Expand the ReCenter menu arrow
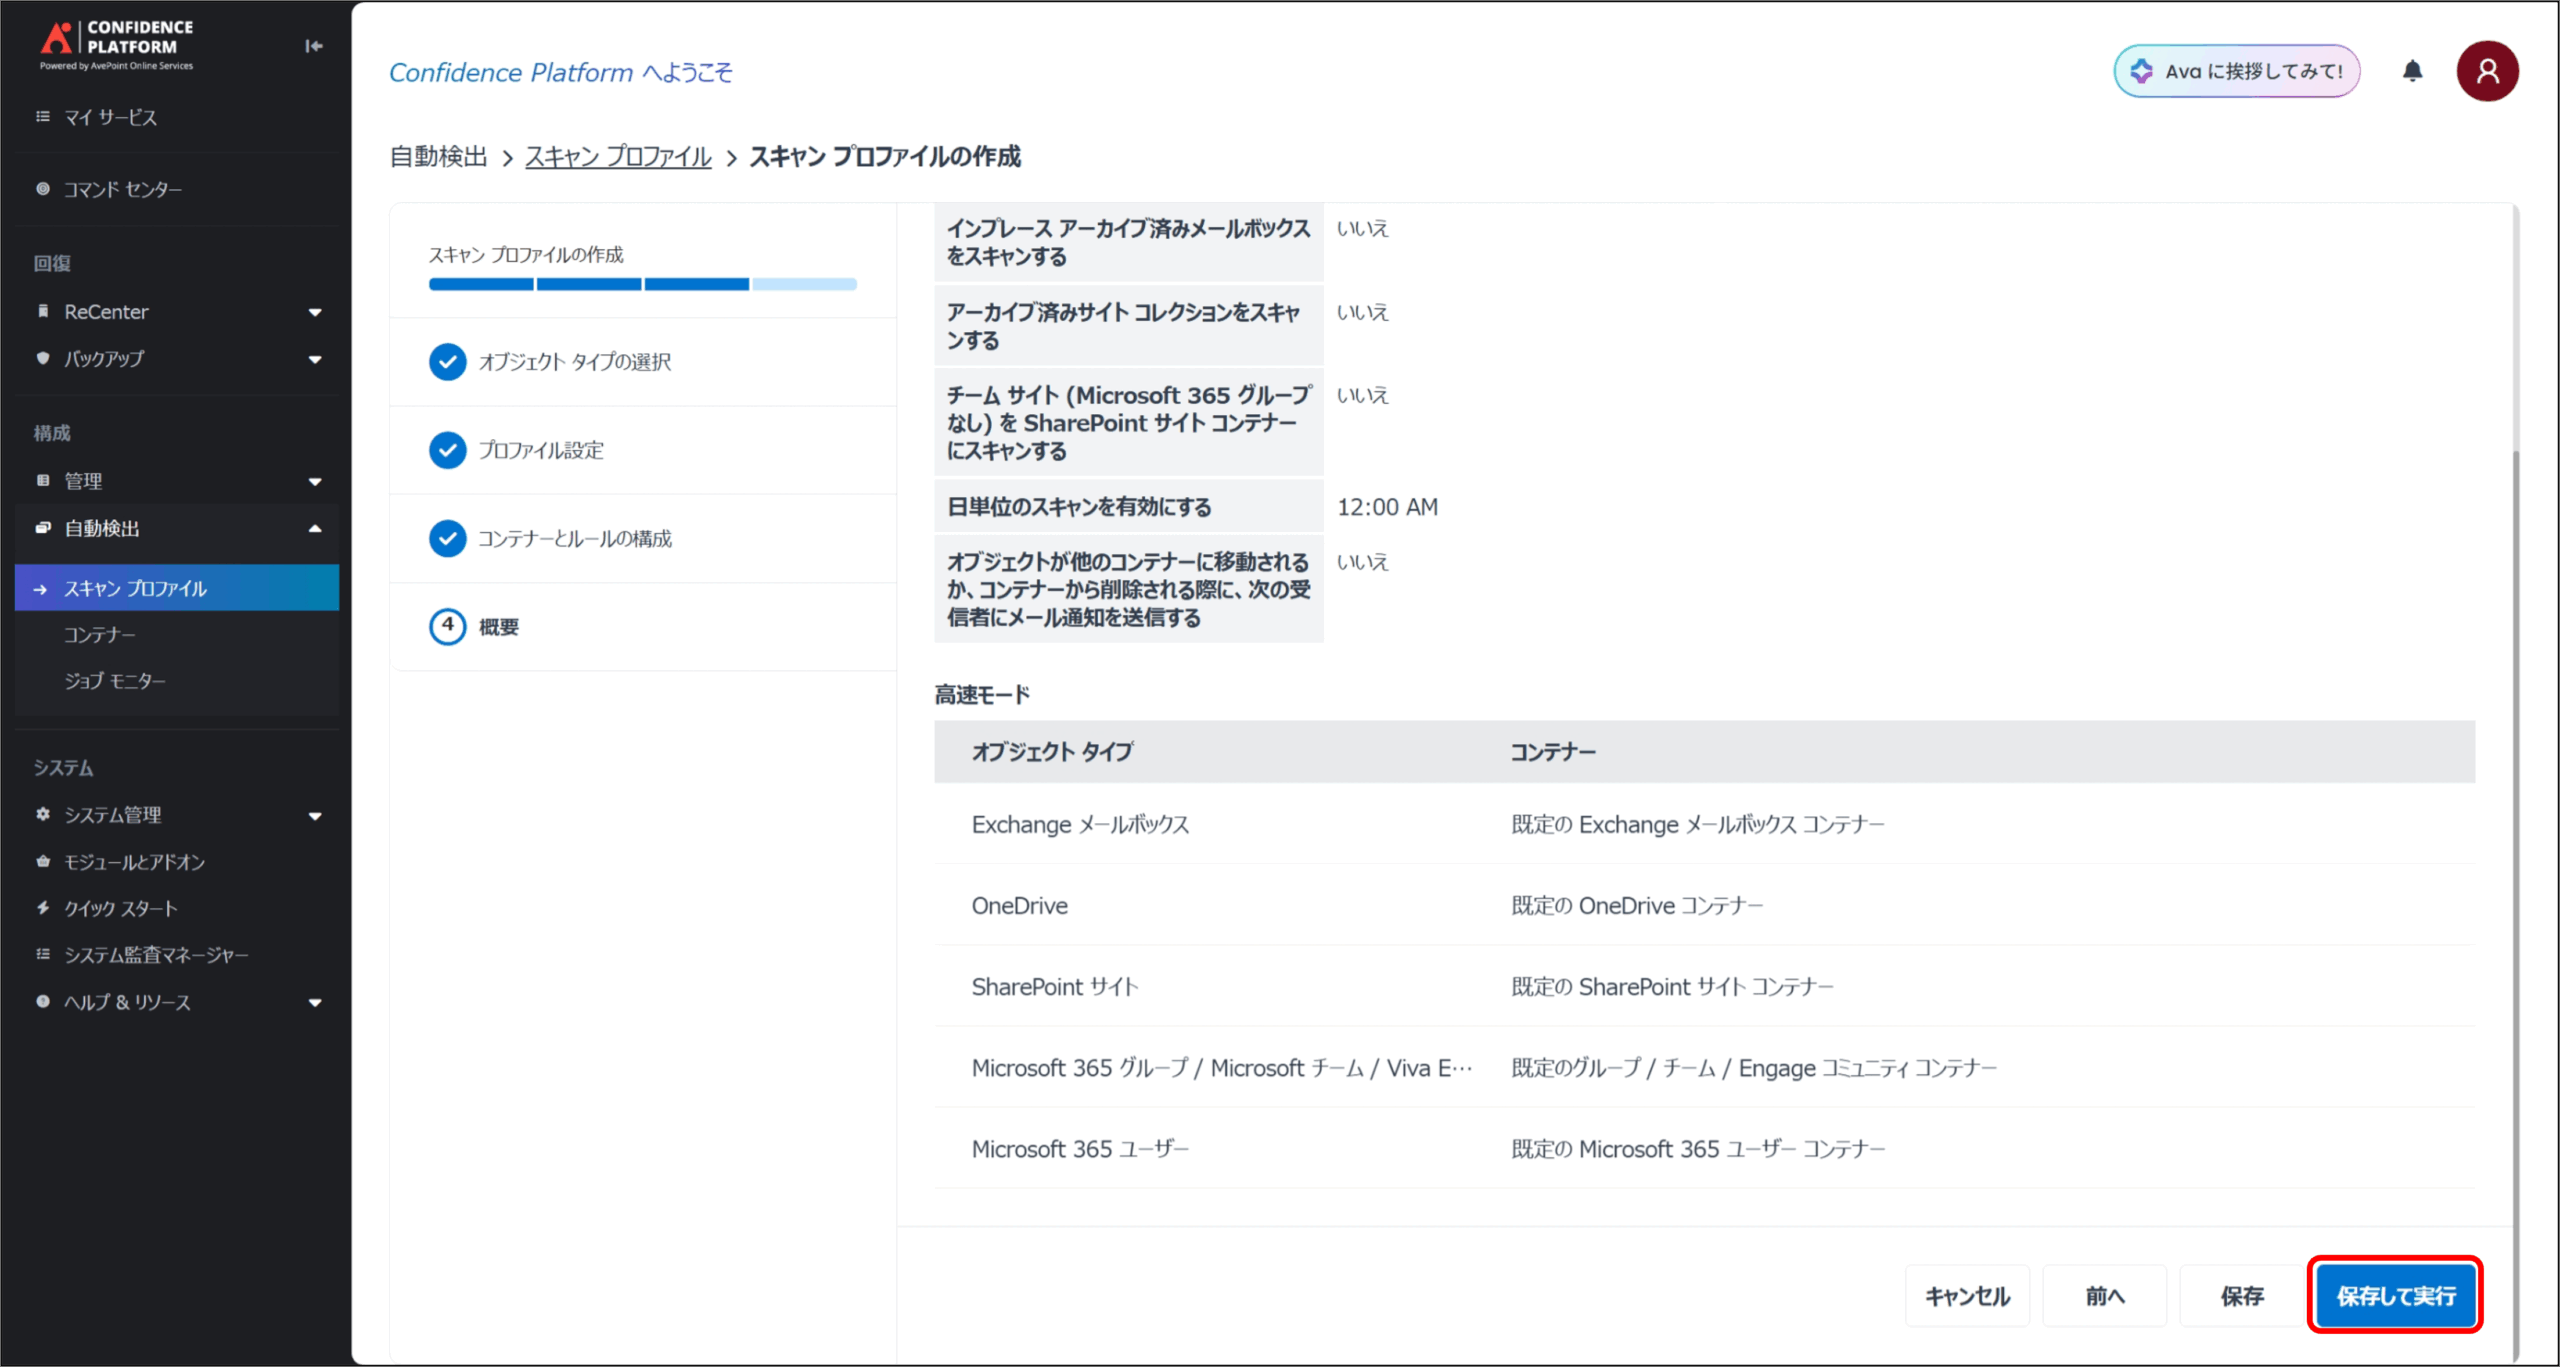This screenshot has width=2560, height=1367. [315, 312]
